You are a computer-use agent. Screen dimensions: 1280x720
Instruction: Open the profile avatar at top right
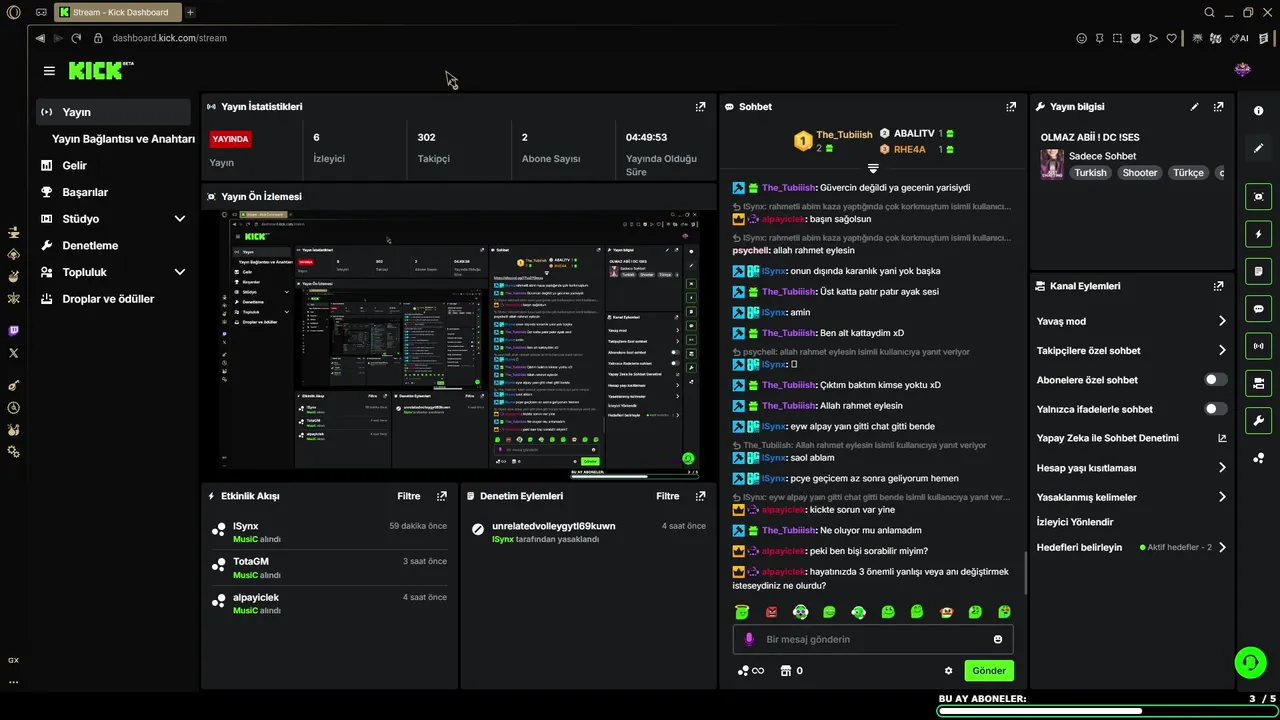click(x=1243, y=70)
